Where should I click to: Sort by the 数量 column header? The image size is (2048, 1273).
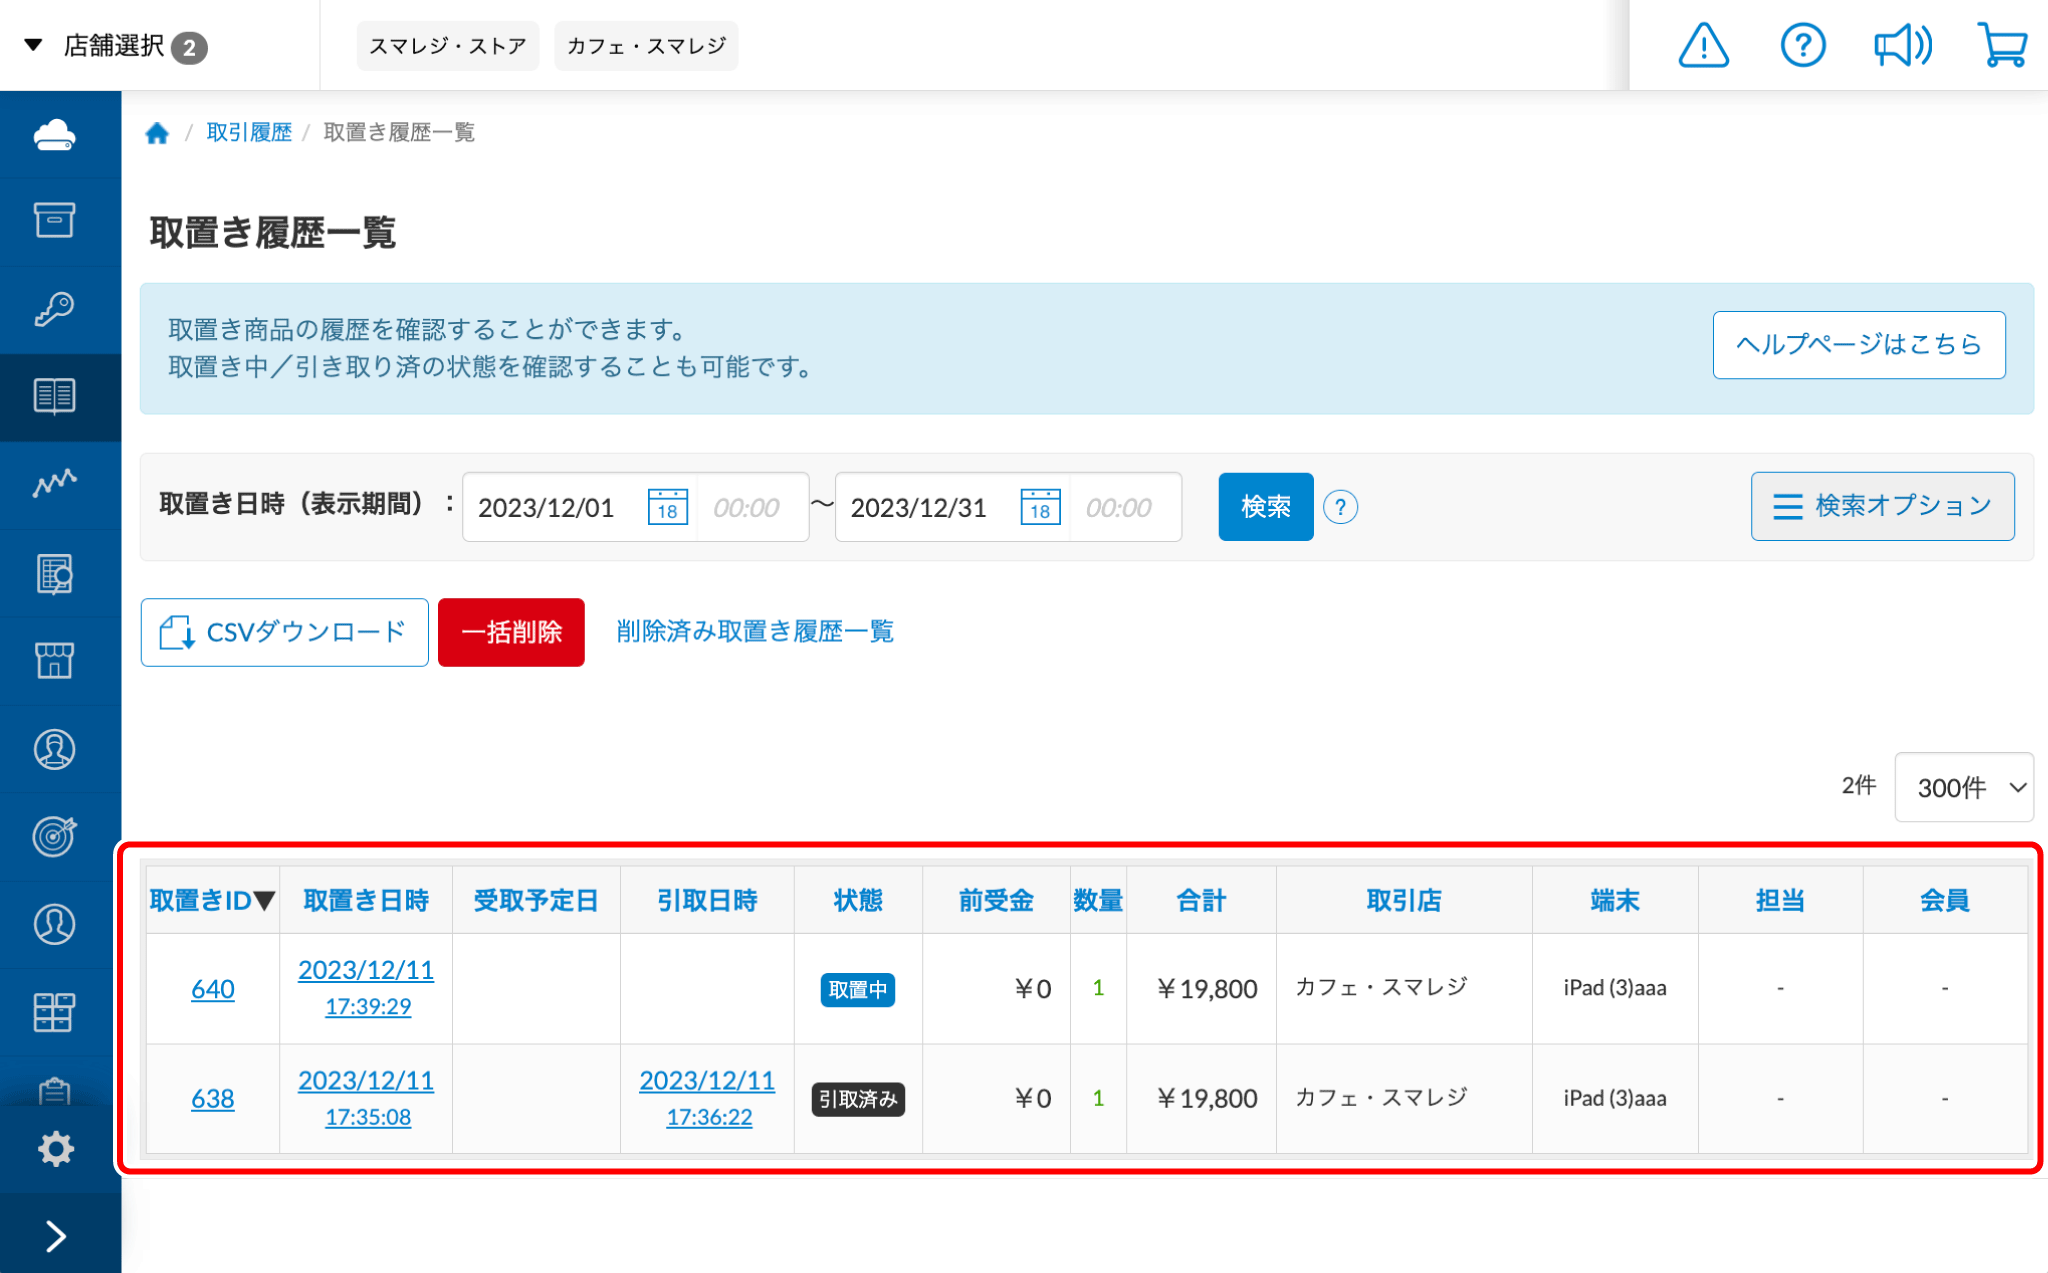click(1098, 900)
